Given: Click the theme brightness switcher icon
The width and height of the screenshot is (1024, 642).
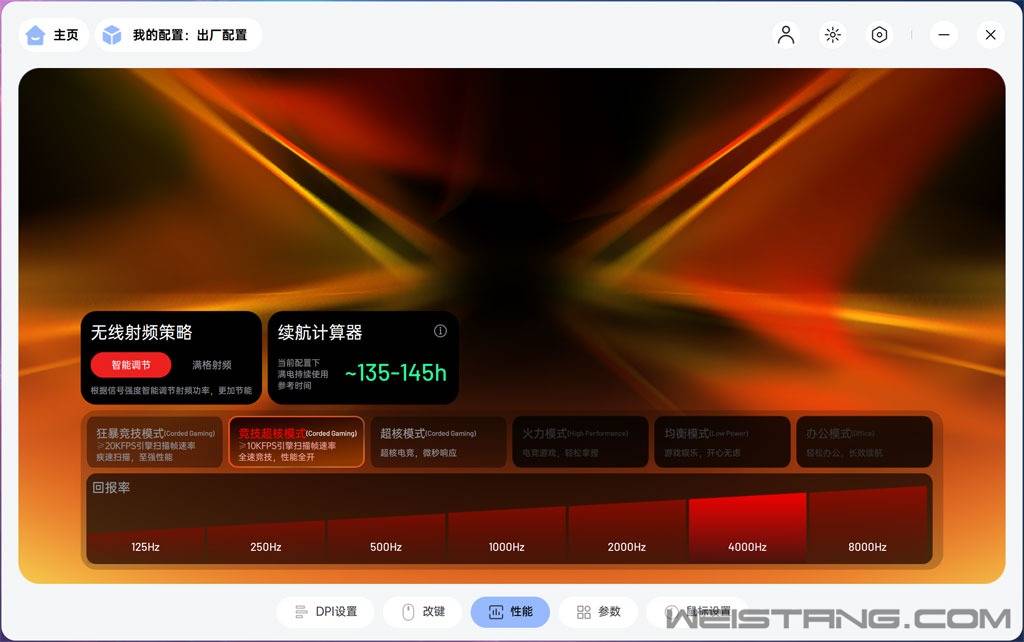Looking at the screenshot, I should pyautogui.click(x=832, y=34).
